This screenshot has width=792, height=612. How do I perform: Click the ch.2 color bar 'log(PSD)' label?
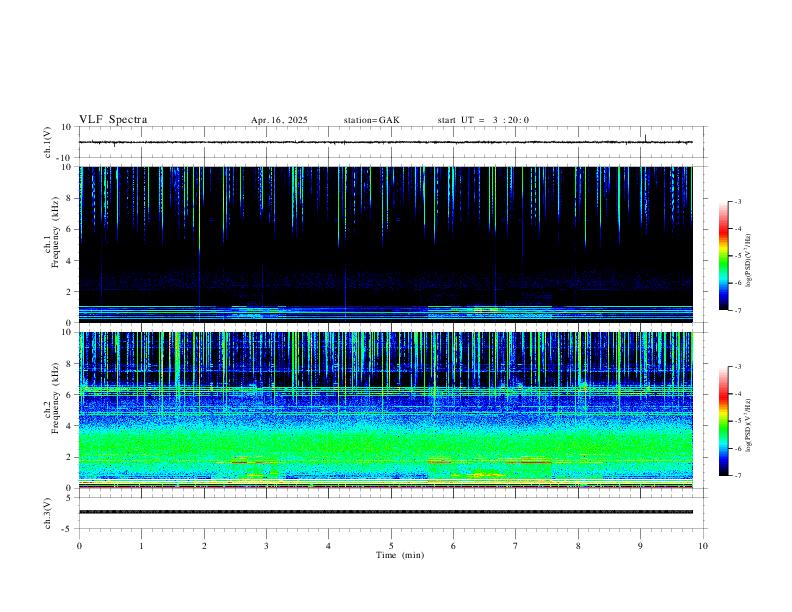[x=748, y=425]
